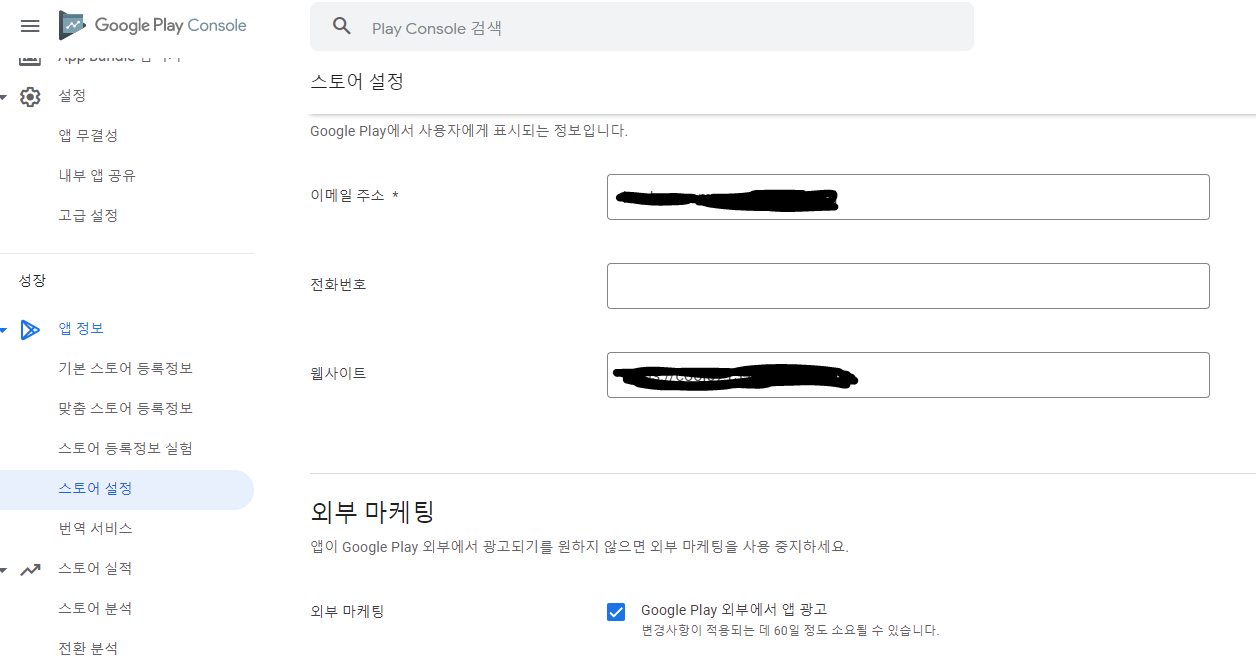Select 스토어 등록정보 실험 menu item
1256x664 pixels.
click(x=126, y=449)
